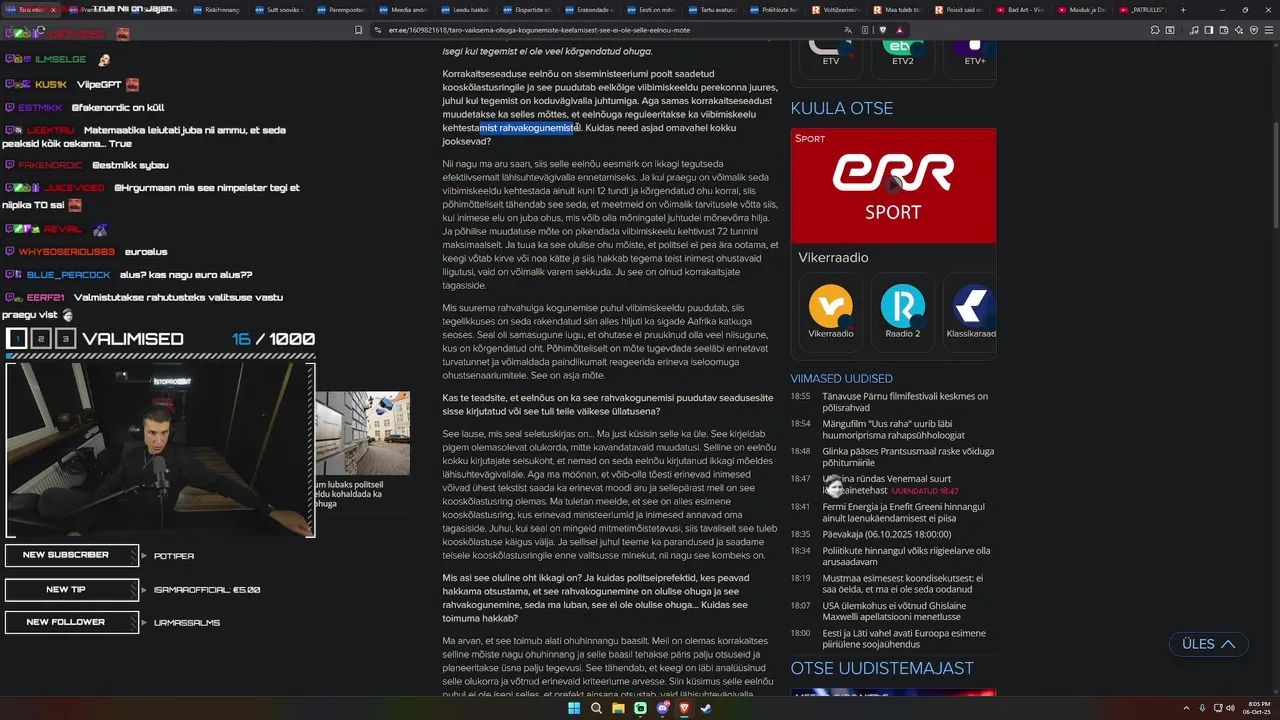This screenshot has height=720, width=1280.
Task: Open the Brave playlist music note icon
Action: [x=1194, y=30]
